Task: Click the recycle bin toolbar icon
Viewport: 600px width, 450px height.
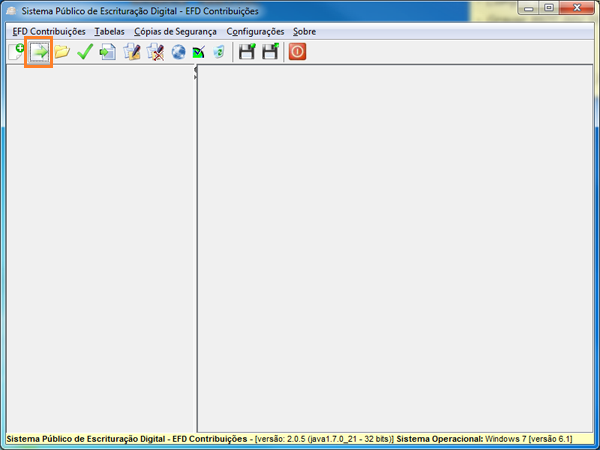Action: 219,52
